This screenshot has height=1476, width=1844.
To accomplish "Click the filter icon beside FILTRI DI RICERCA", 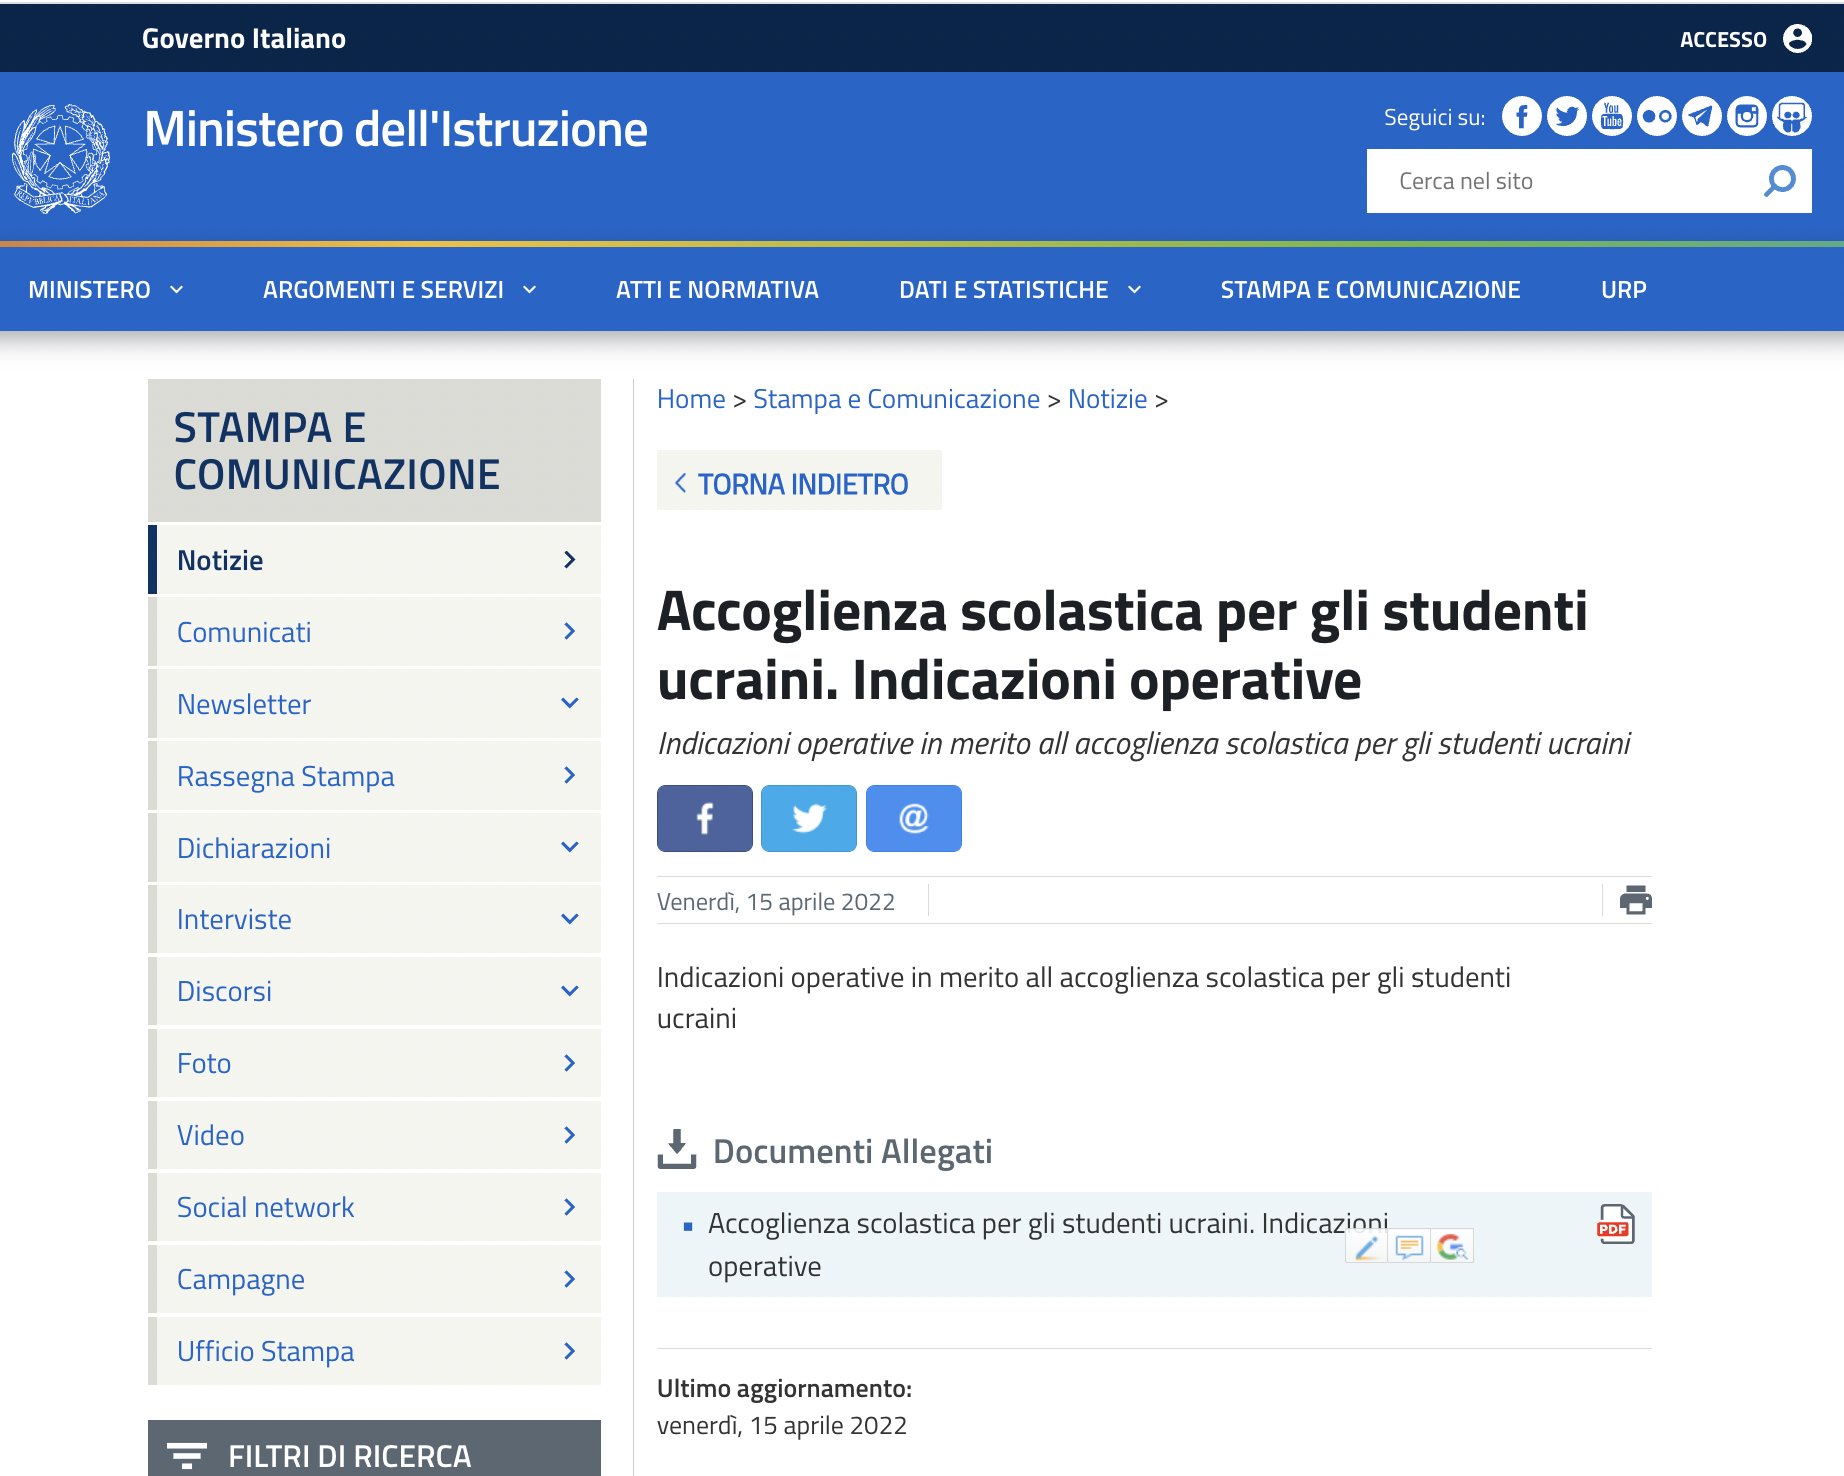I will pyautogui.click(x=187, y=1455).
